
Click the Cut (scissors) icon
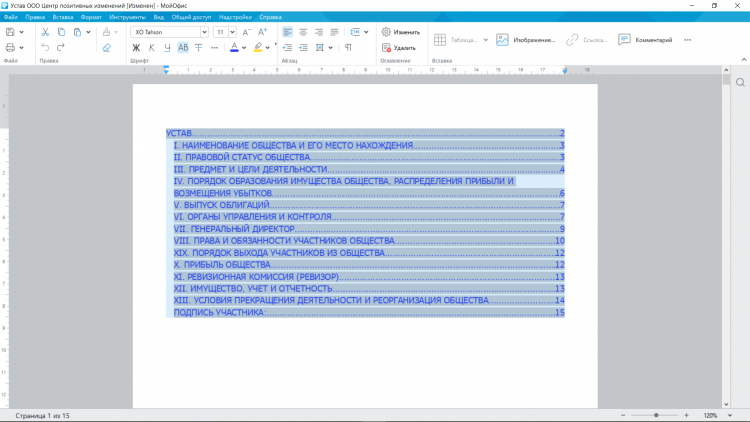[x=45, y=32]
